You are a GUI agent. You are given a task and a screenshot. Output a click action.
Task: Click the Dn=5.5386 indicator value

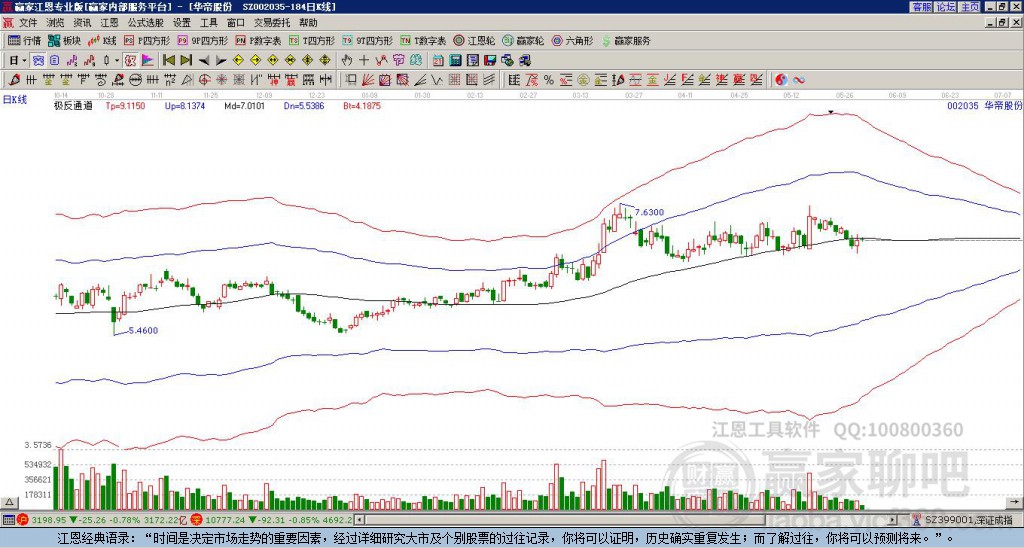click(304, 105)
